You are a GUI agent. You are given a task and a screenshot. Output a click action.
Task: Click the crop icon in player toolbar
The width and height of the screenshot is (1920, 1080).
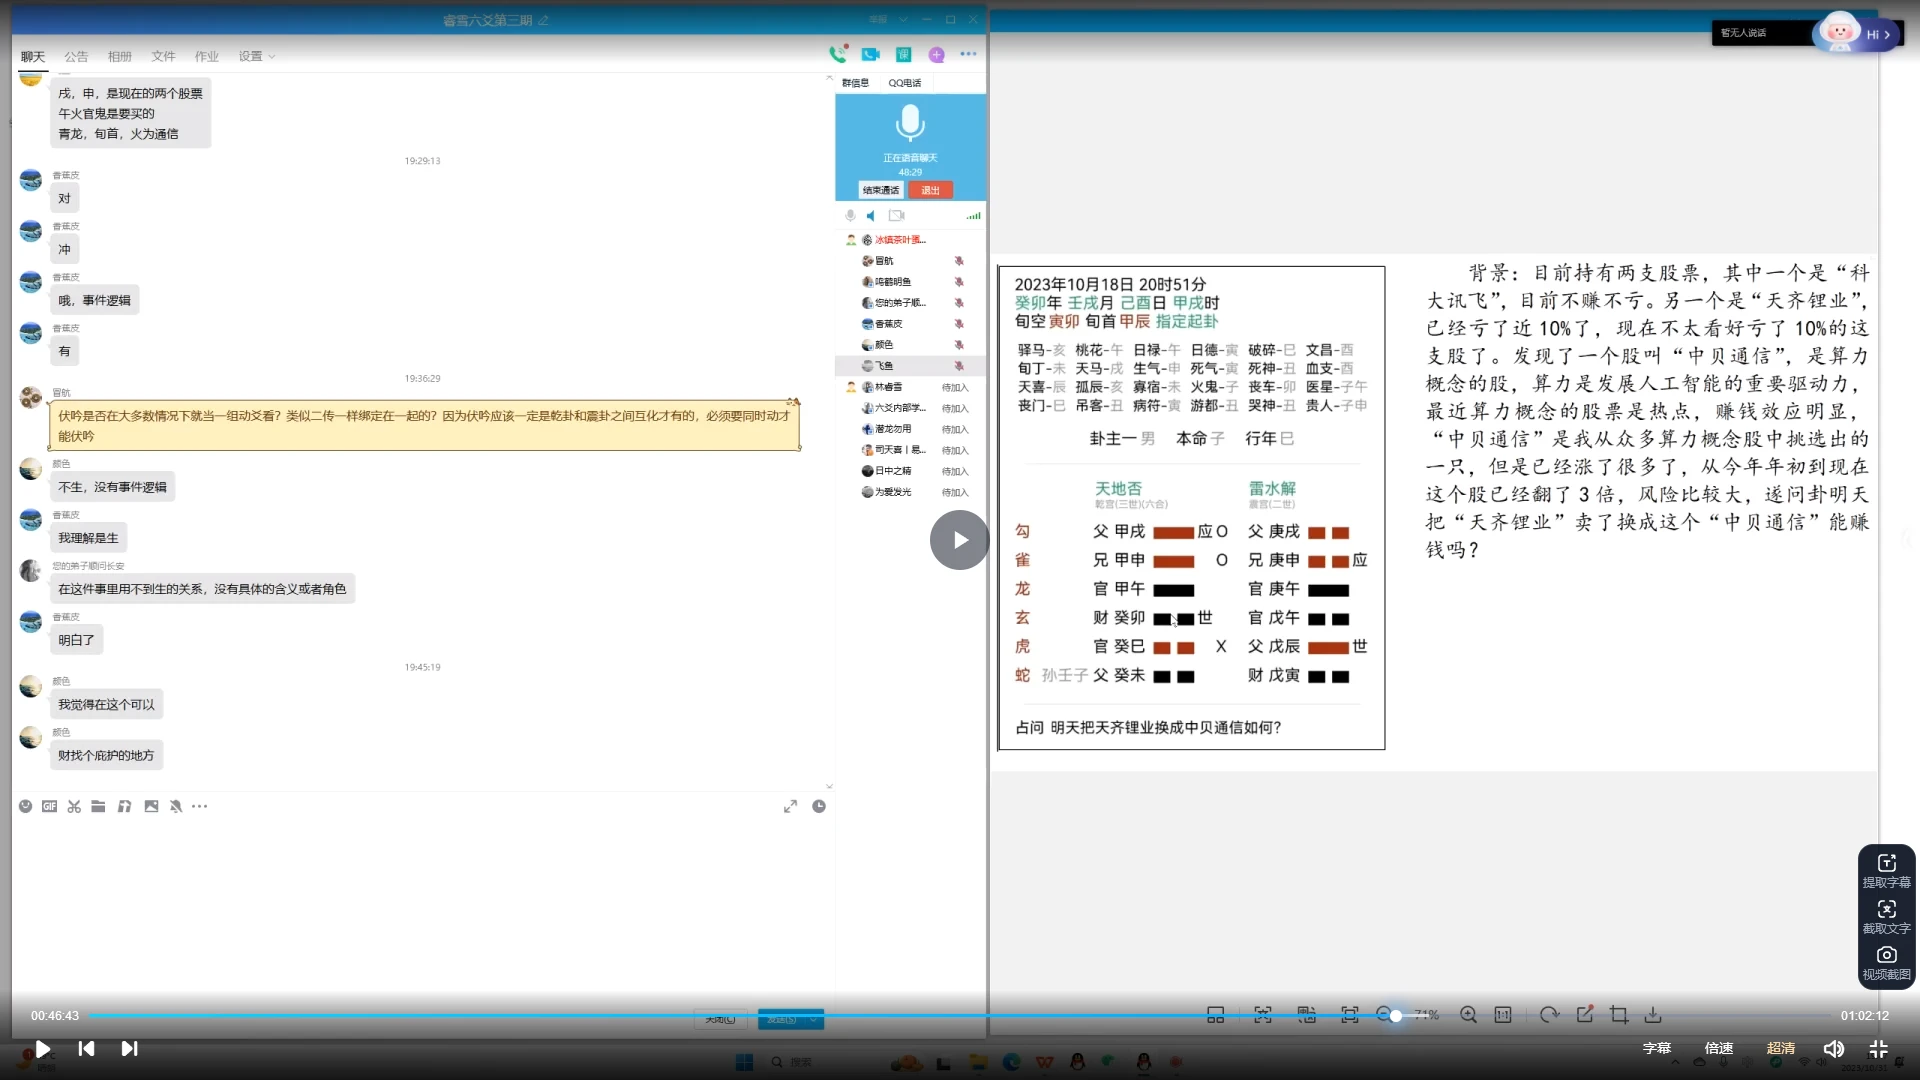coord(1619,1015)
